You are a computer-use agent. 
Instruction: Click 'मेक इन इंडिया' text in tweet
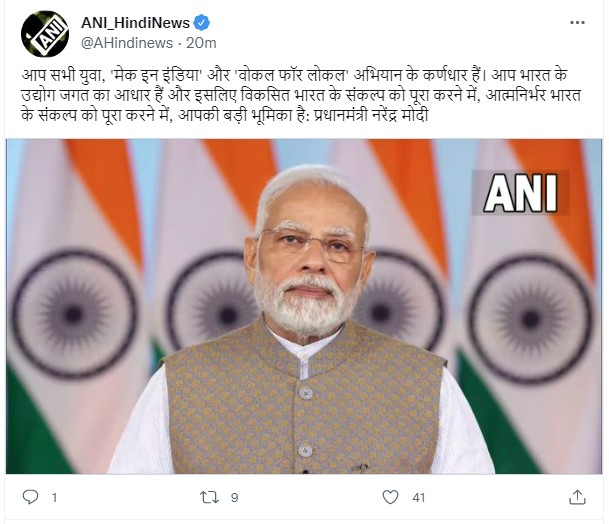tap(157, 75)
